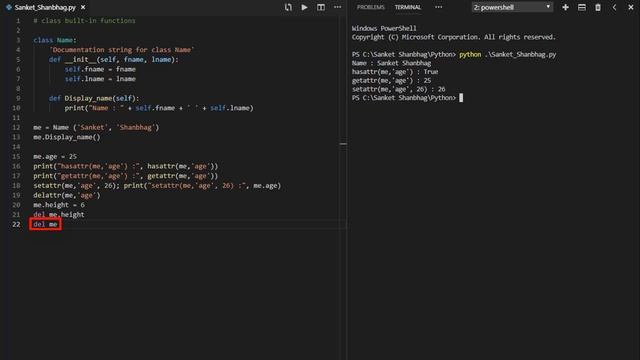Screen dimensions: 640x360
Task: Click the 'Windows PowerShell' terminal header text
Action: (384, 28)
